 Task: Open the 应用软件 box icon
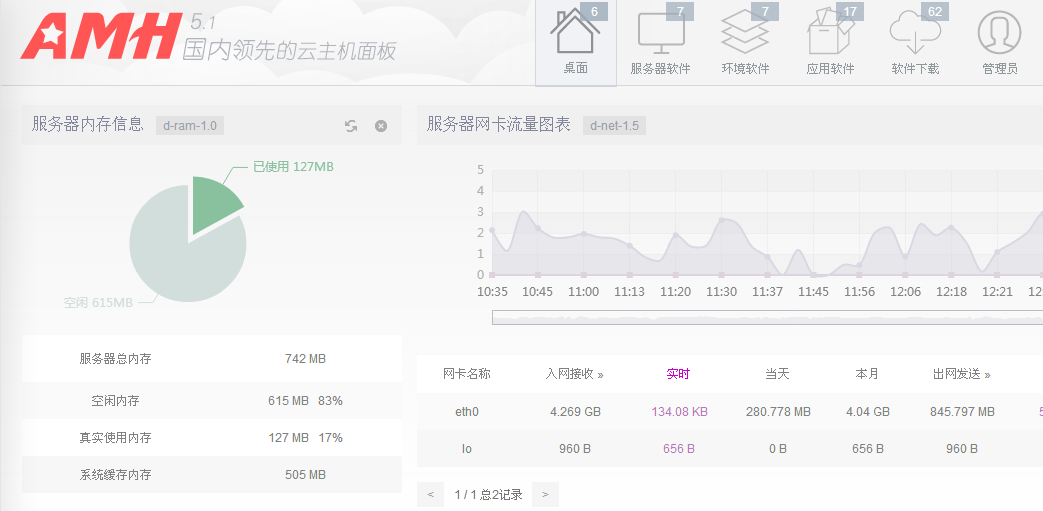830,40
